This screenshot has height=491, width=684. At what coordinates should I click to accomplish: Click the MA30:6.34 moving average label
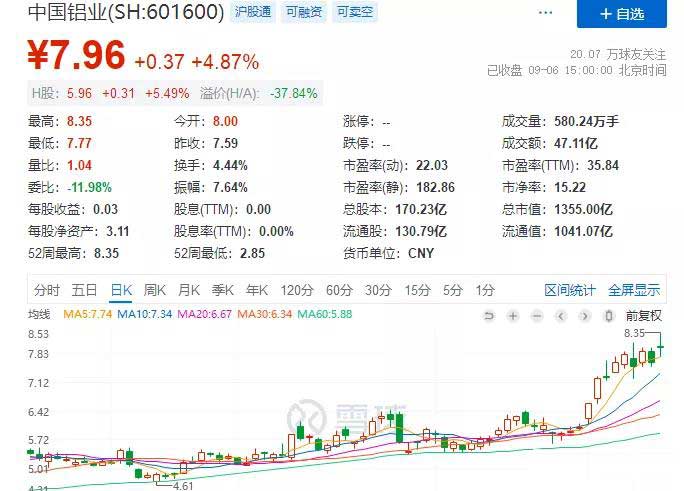[264, 314]
